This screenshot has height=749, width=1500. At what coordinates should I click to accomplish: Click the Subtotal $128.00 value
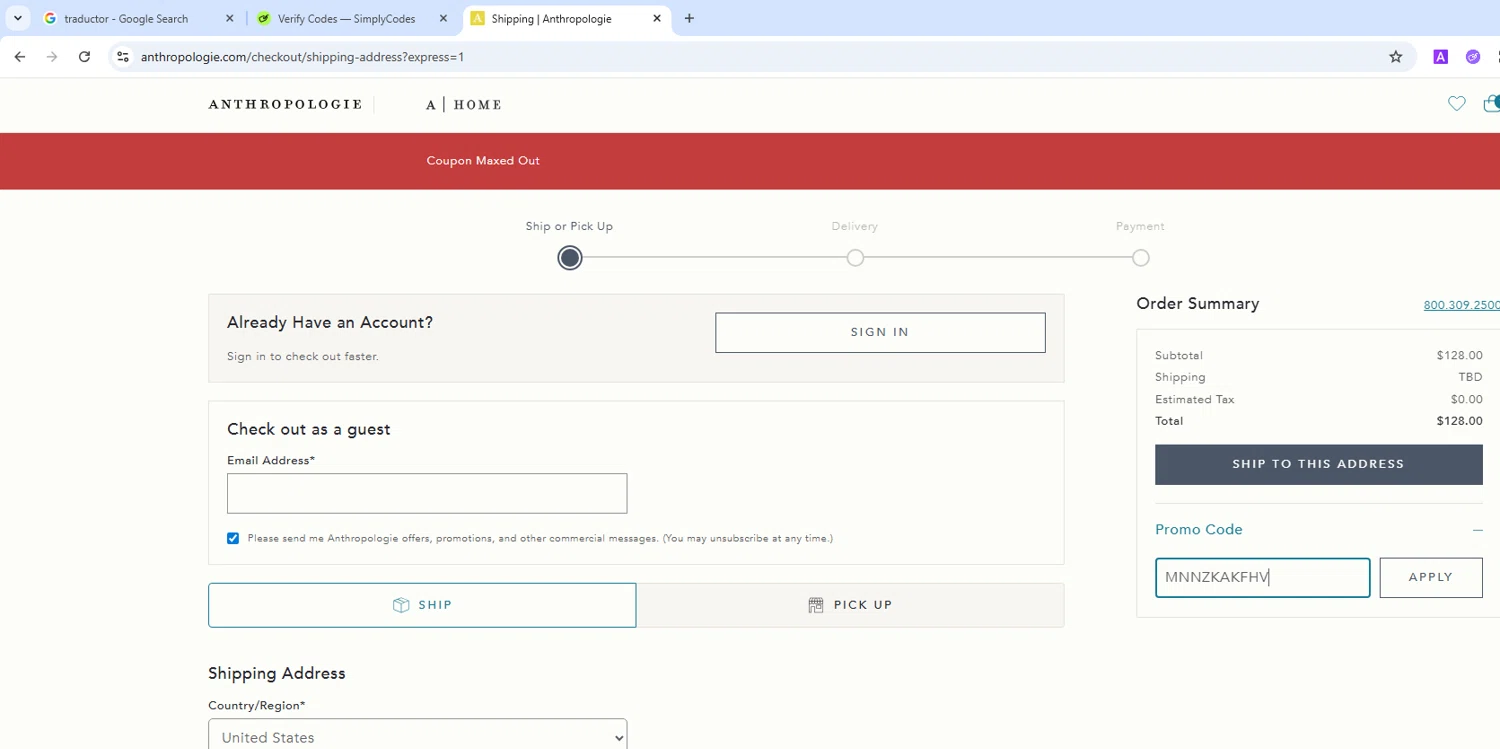pos(1459,355)
